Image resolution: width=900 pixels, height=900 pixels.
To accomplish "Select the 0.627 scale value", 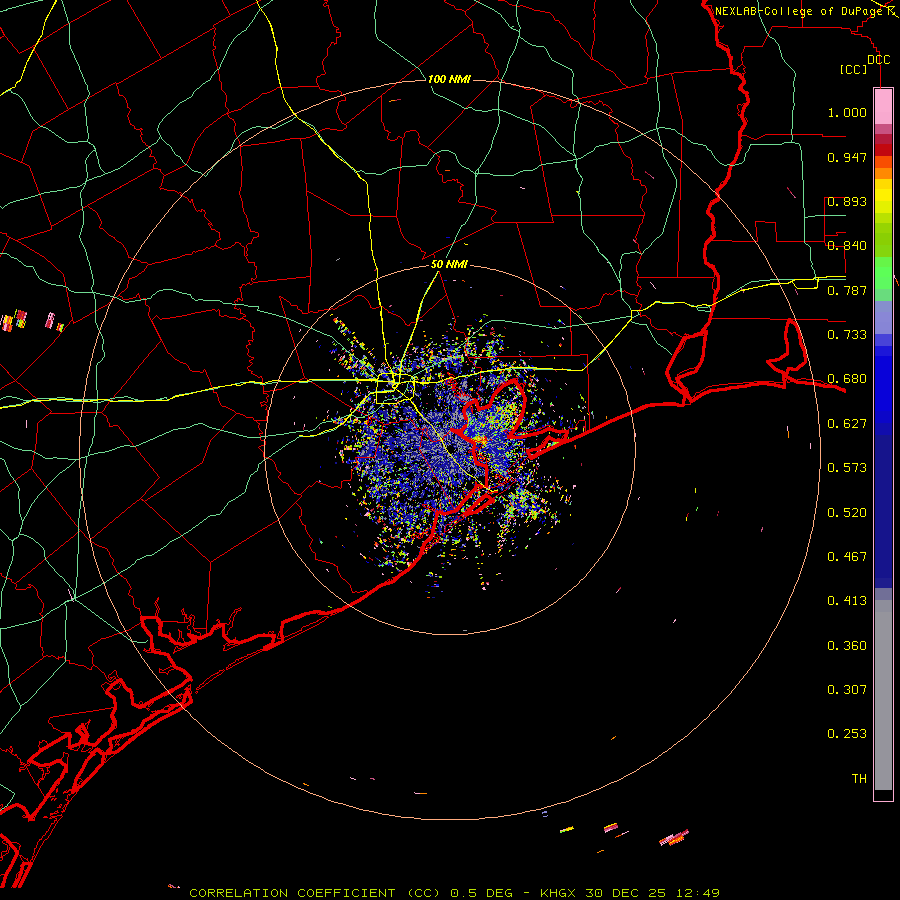I will (x=847, y=424).
